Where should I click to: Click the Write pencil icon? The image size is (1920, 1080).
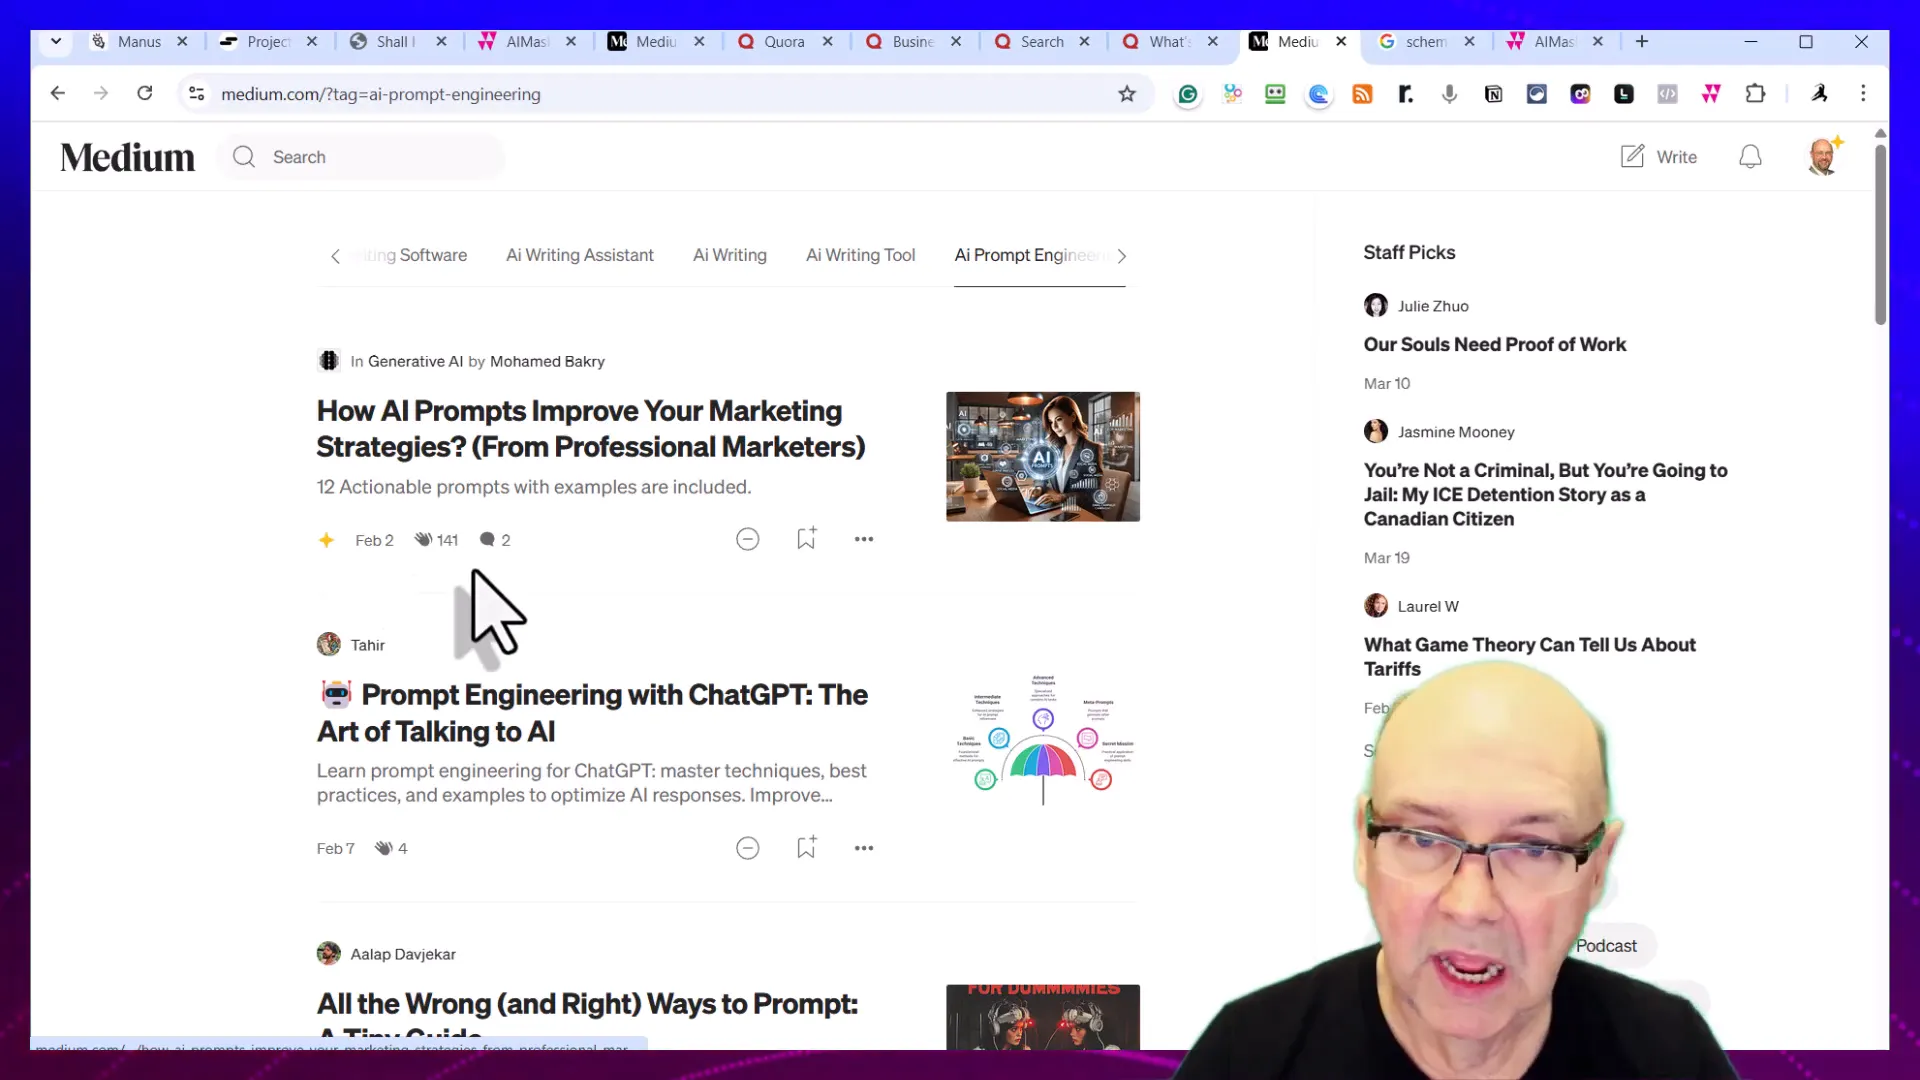tap(1632, 156)
